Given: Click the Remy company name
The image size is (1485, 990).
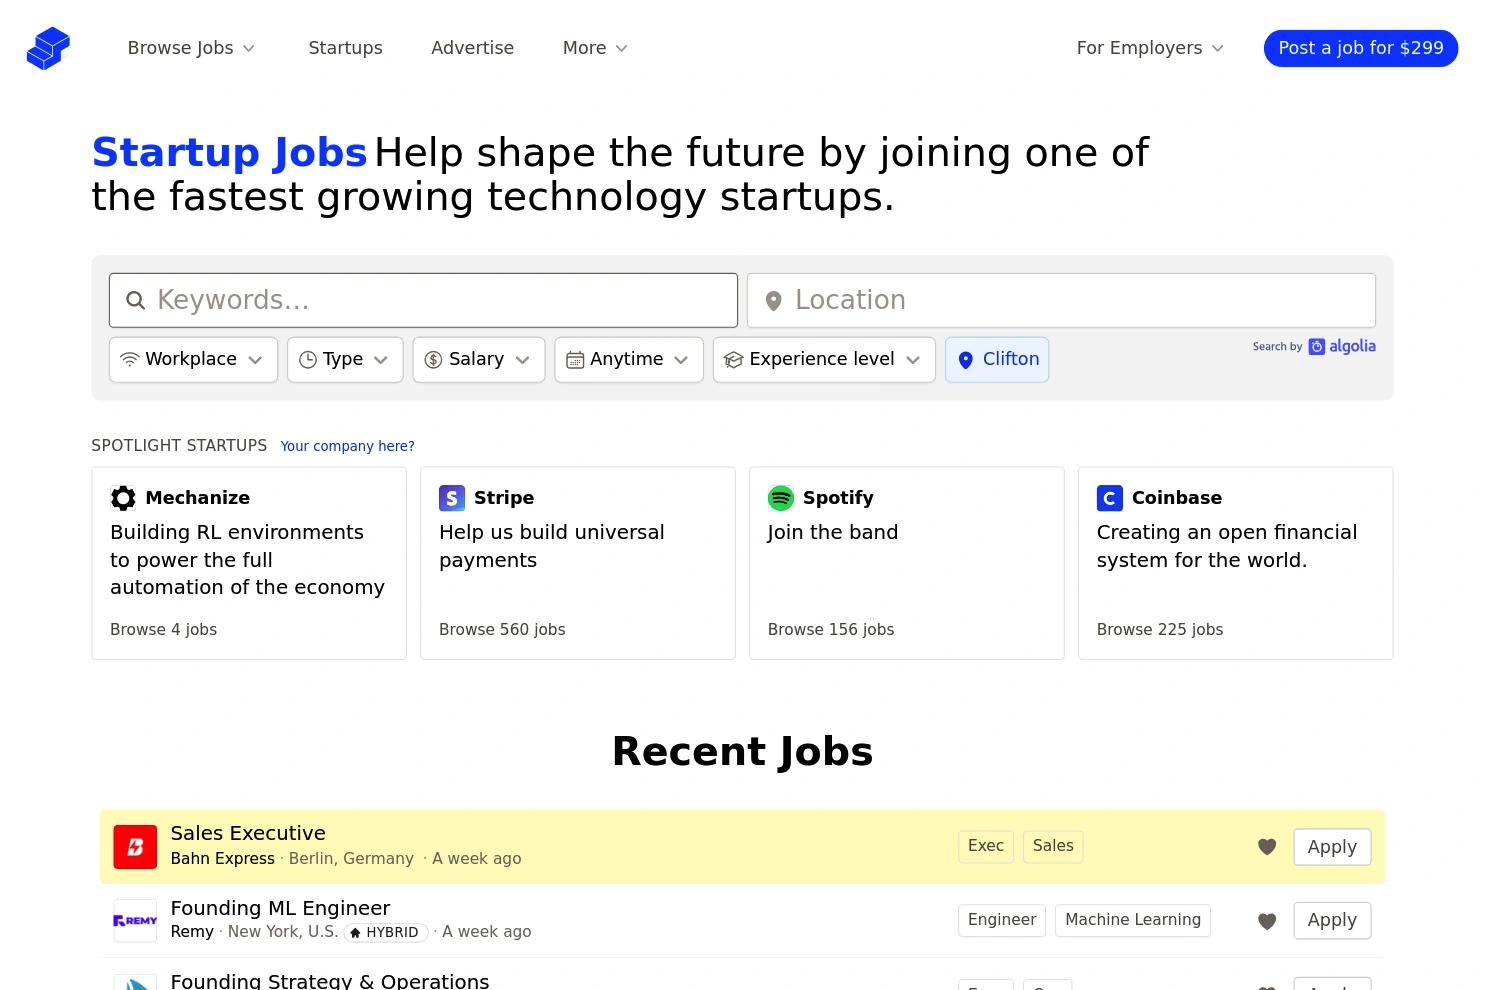Looking at the screenshot, I should (192, 932).
